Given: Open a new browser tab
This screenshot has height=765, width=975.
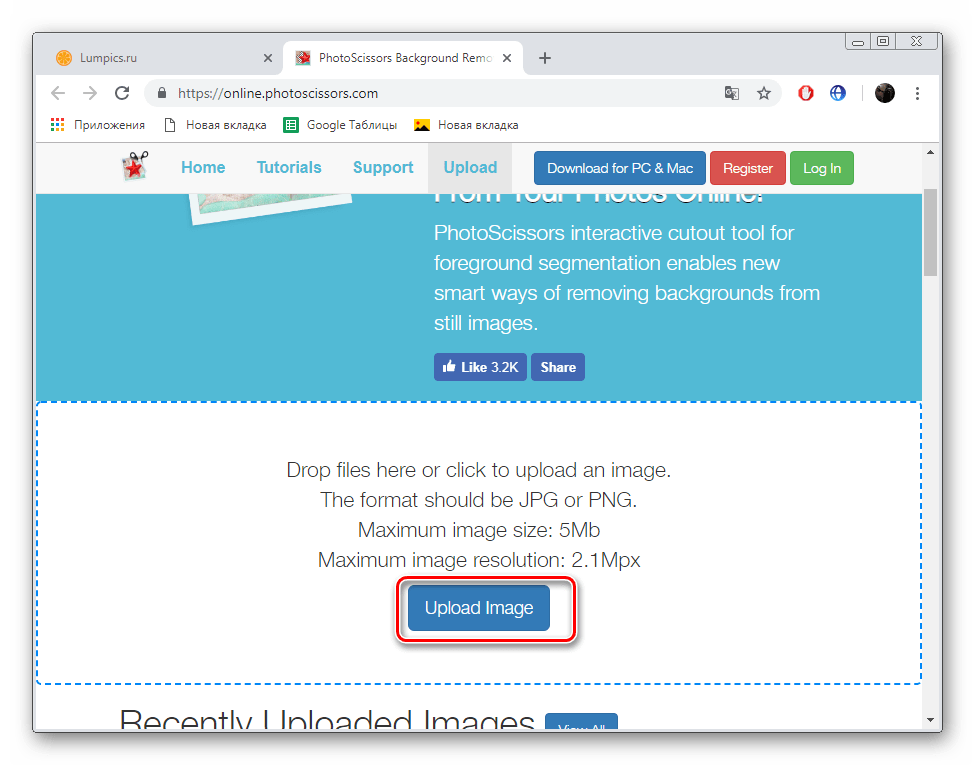Looking at the screenshot, I should [545, 58].
